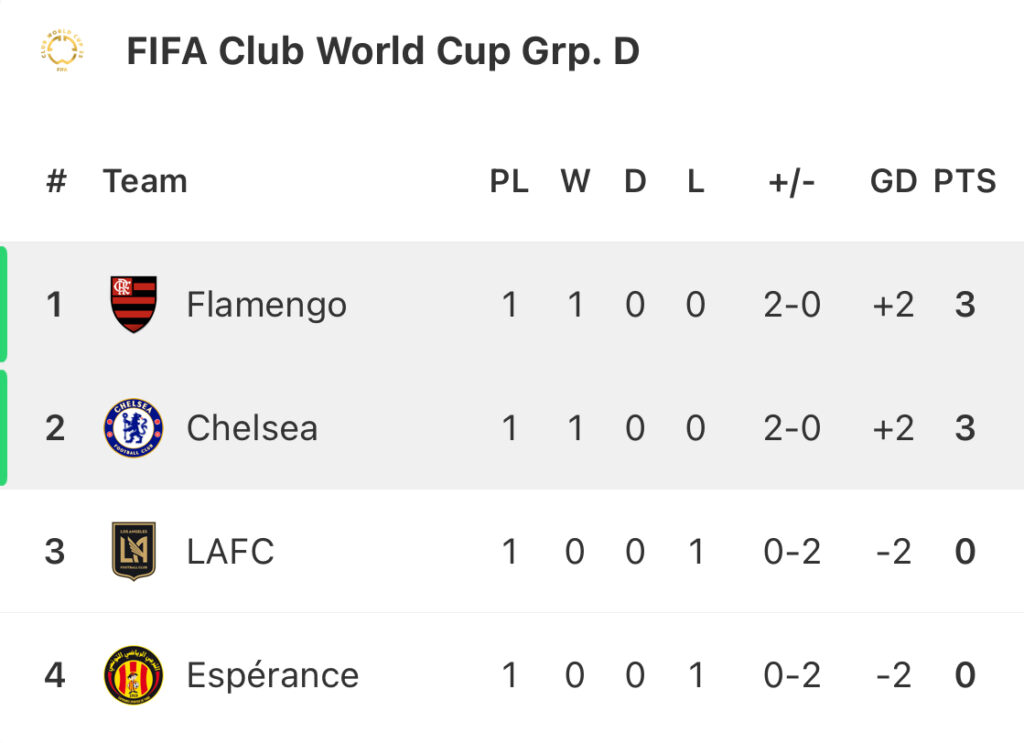Open the Flamengo team name link

click(266, 305)
